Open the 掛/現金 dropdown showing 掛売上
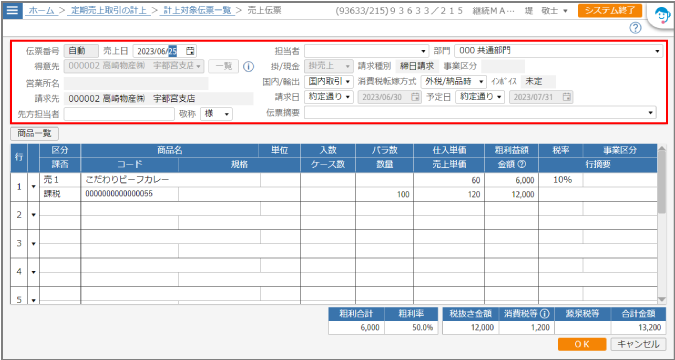 pyautogui.click(x=329, y=66)
